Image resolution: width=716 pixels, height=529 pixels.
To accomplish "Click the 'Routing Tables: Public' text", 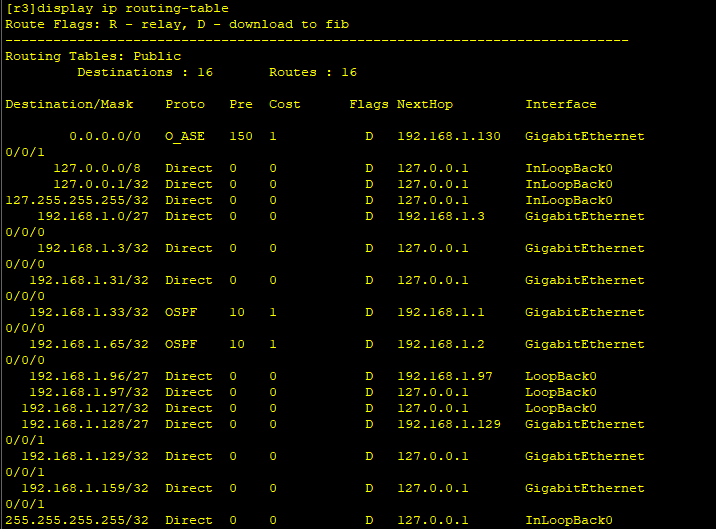I will [x=93, y=56].
